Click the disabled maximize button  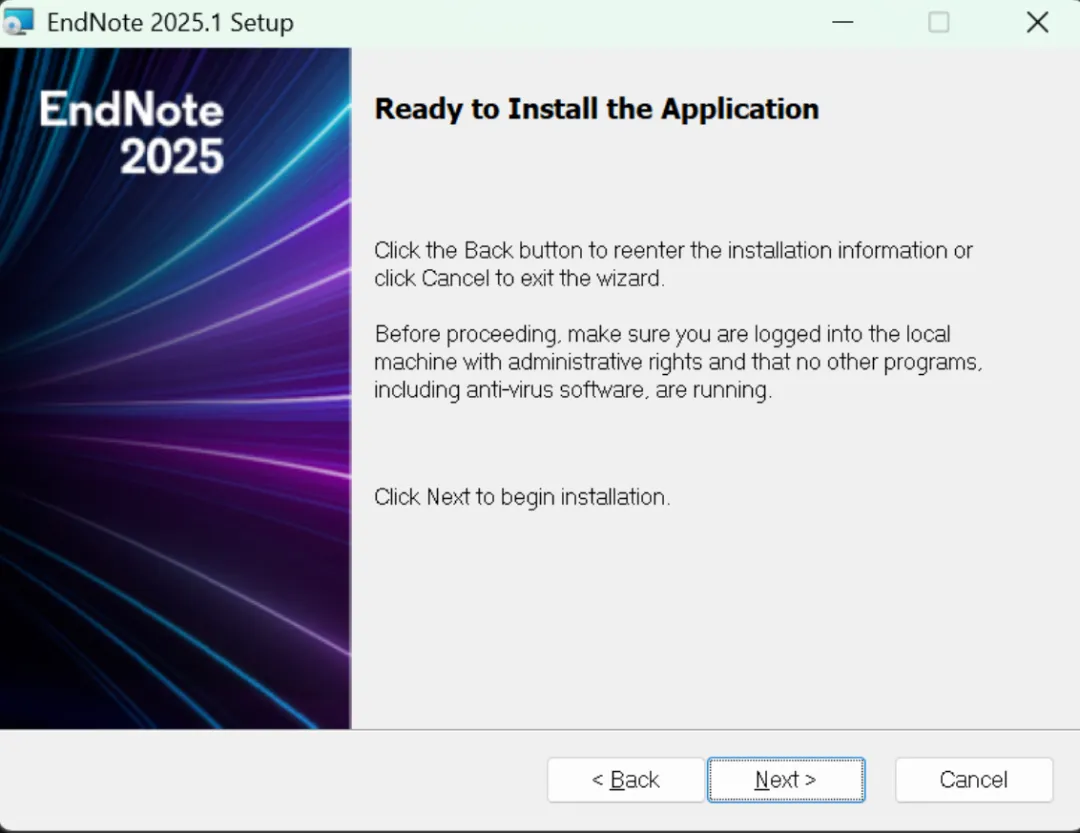(939, 22)
